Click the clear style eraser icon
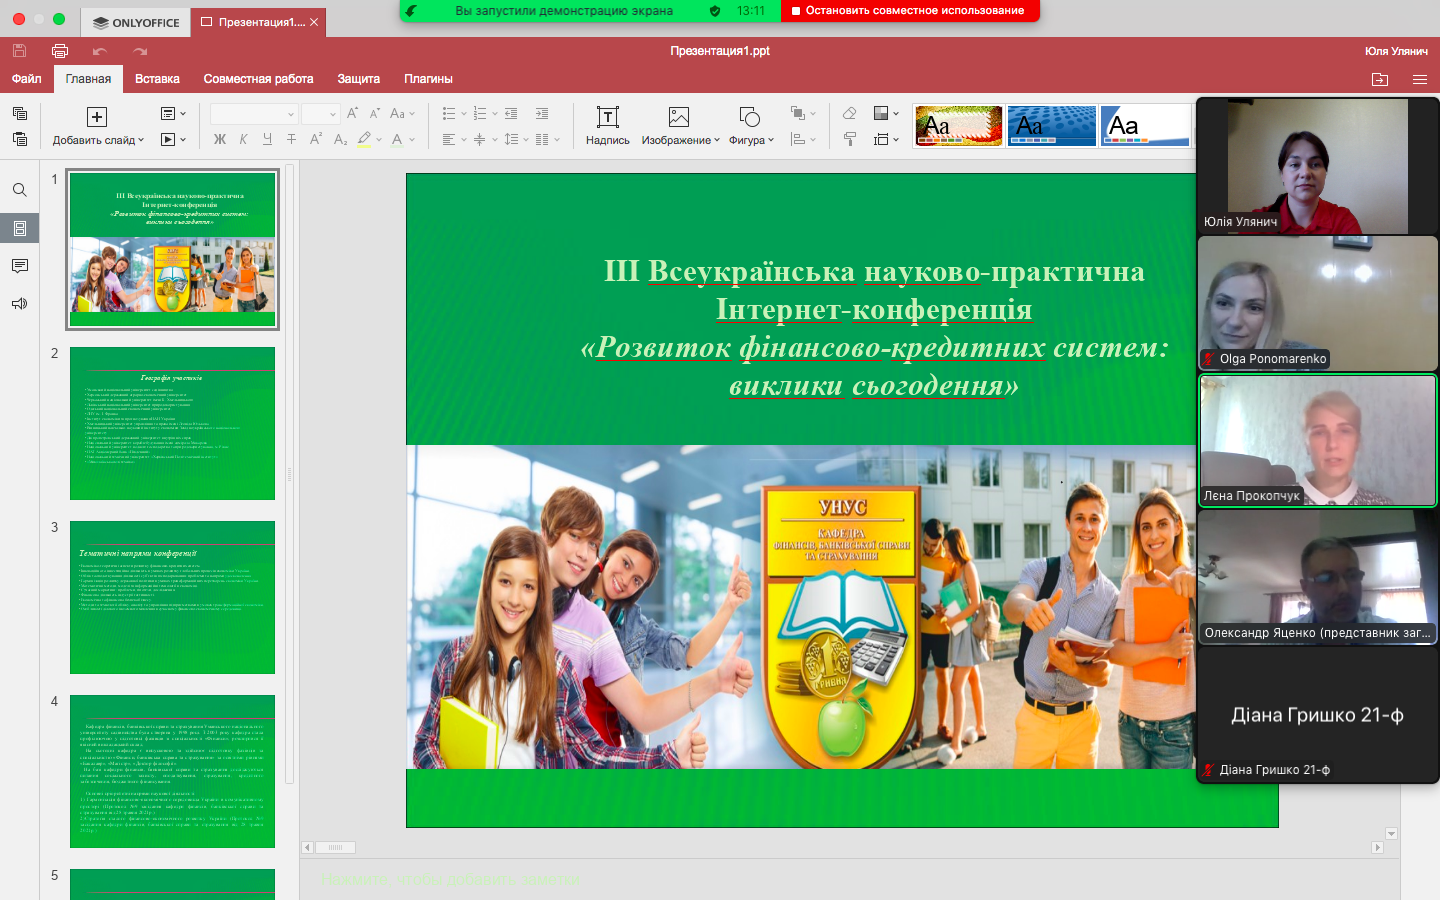This screenshot has width=1440, height=900. click(x=849, y=114)
